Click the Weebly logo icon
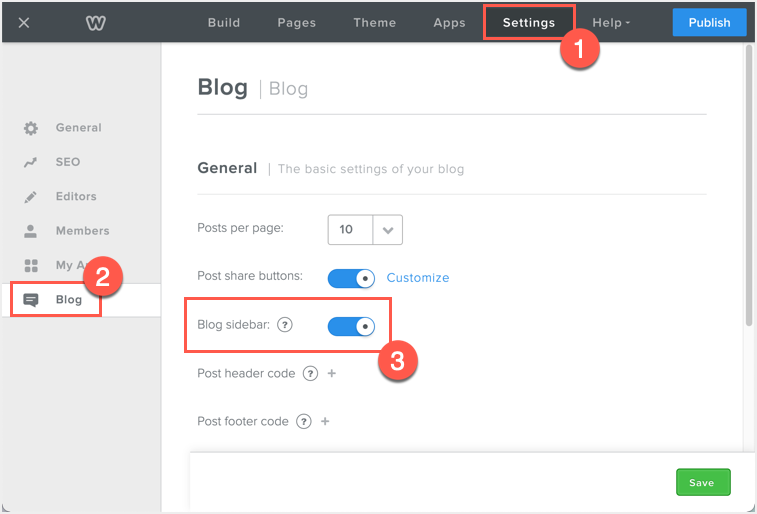Screen dimensions: 757x514 click(96, 22)
